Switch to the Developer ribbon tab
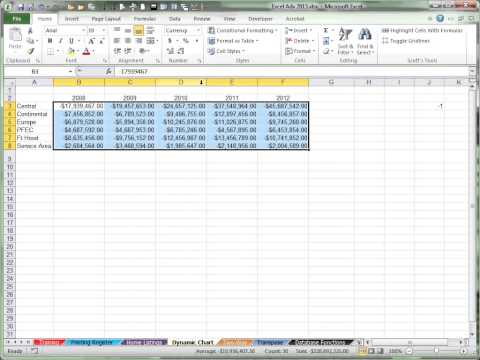Image resolution: width=480 pixels, height=360 pixels. [x=260, y=19]
